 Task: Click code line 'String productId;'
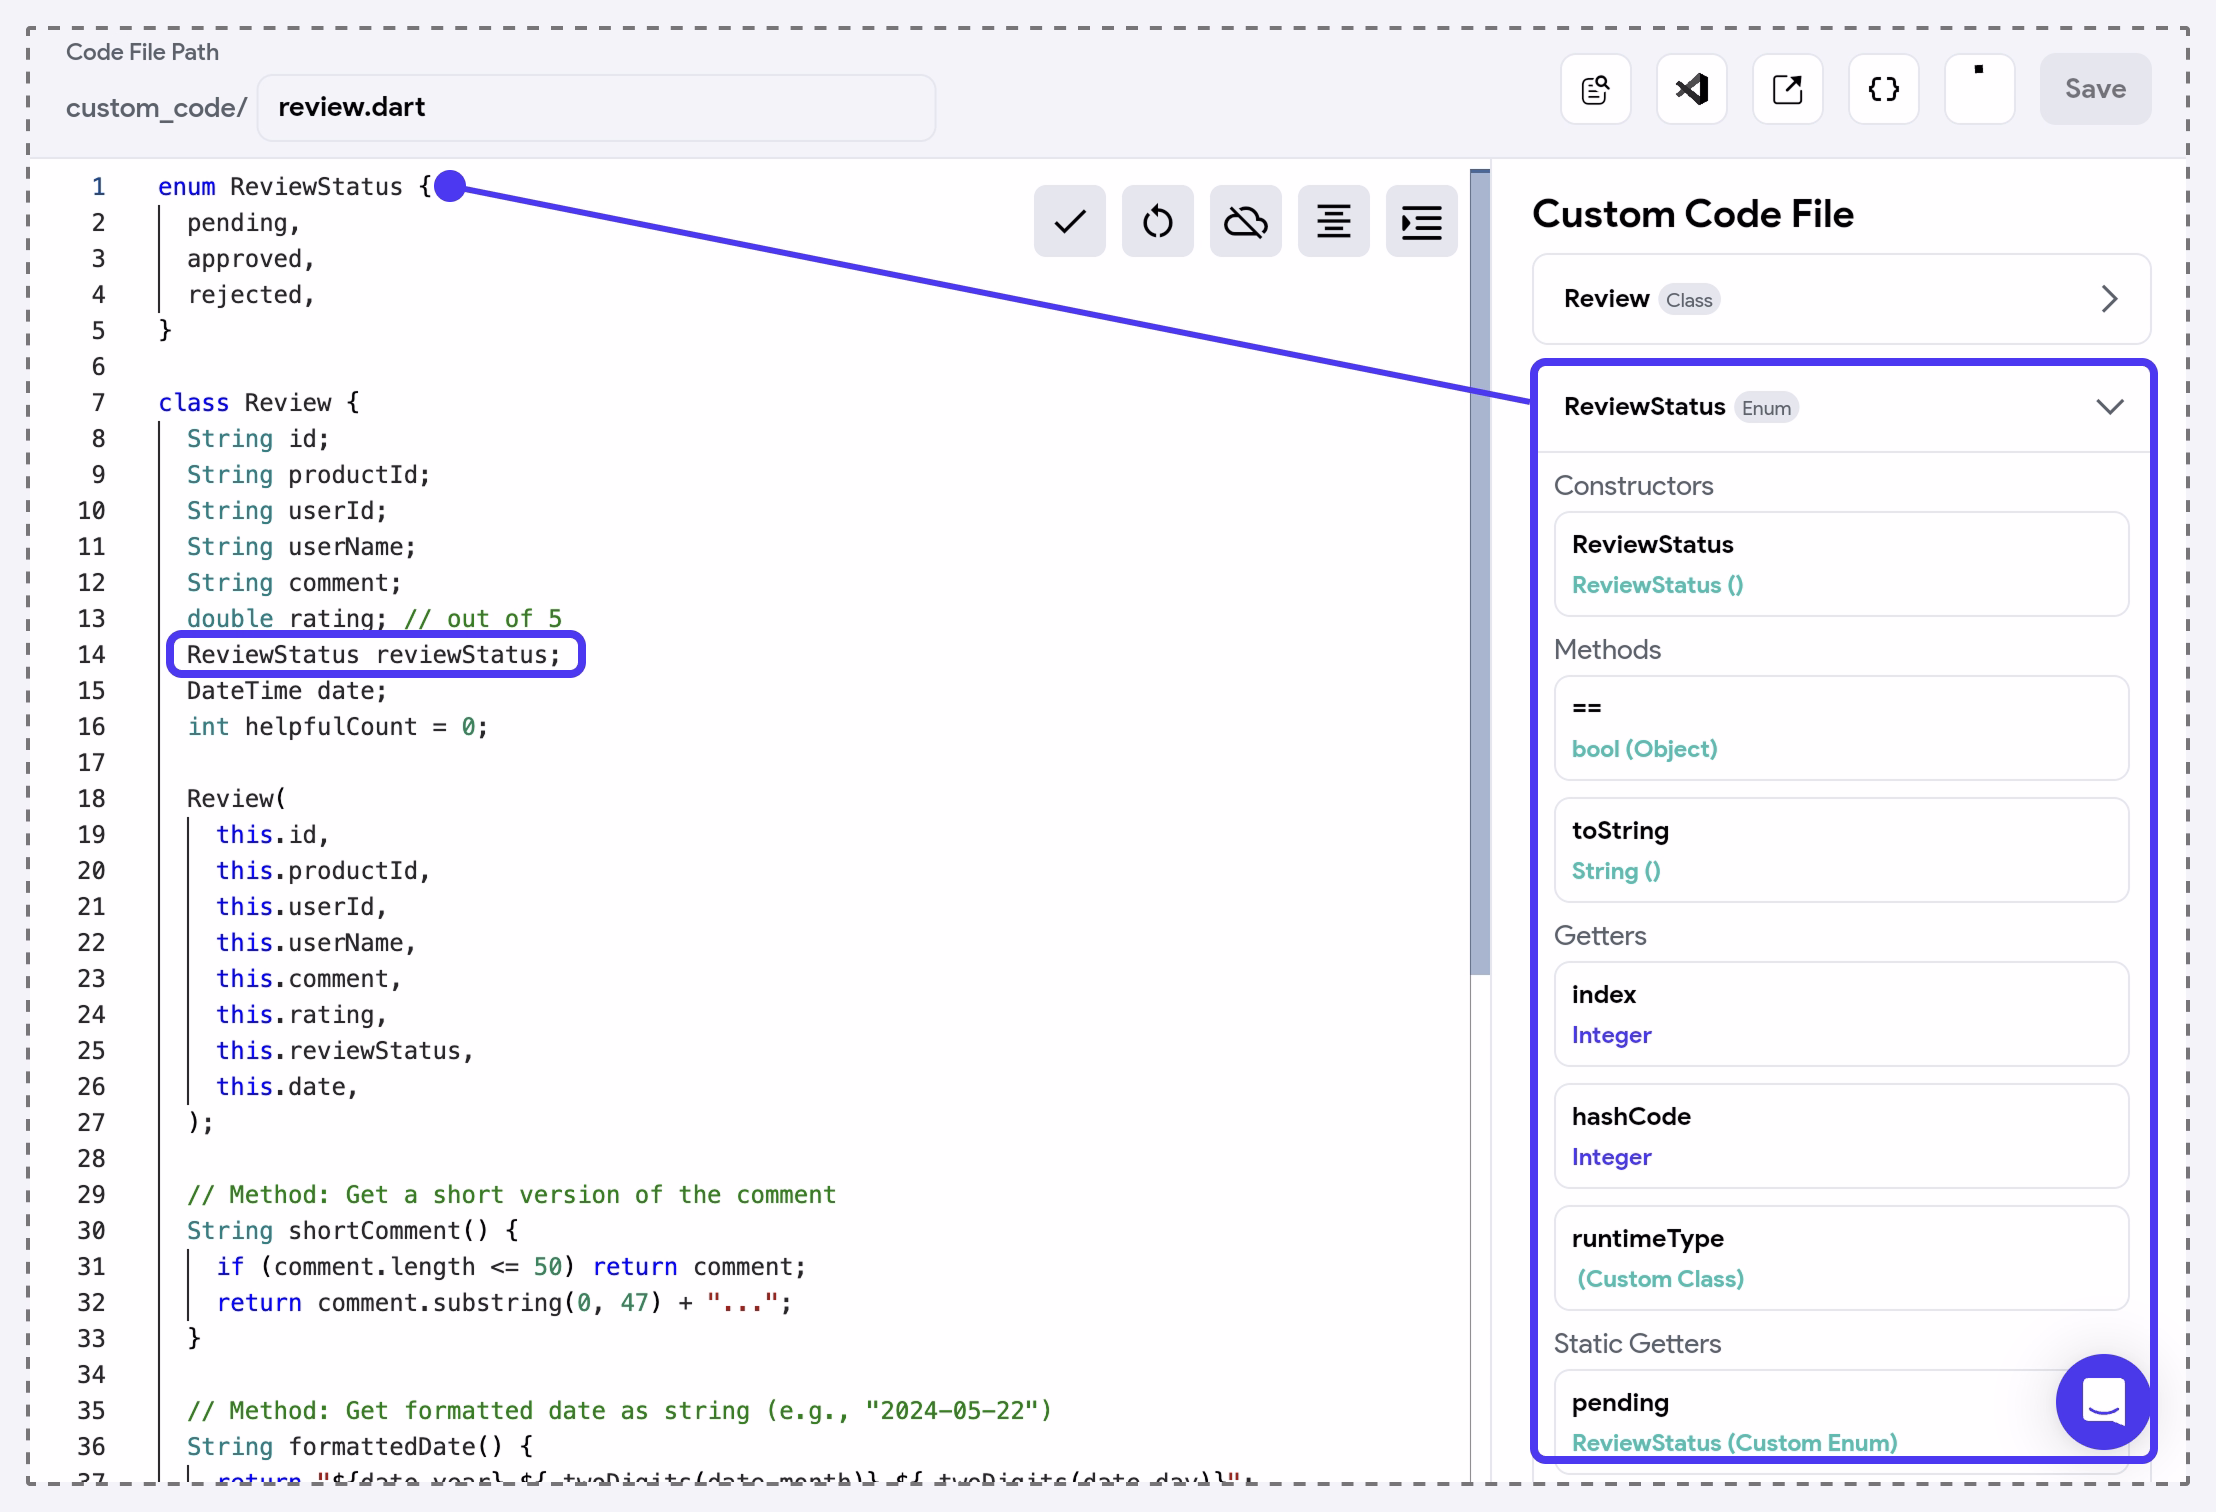click(x=308, y=475)
